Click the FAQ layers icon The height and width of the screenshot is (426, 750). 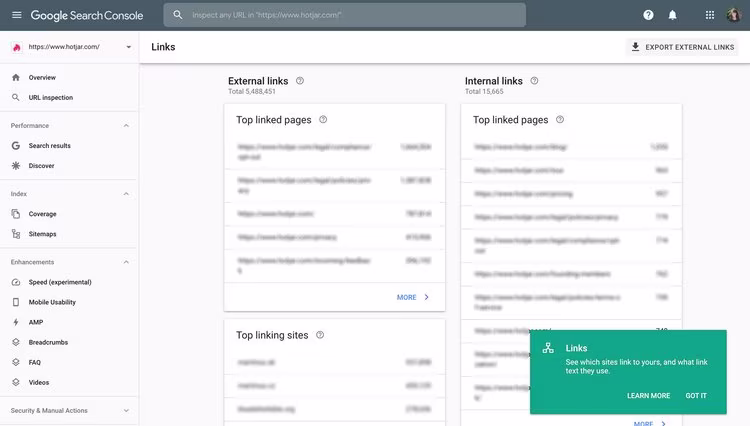click(16, 362)
